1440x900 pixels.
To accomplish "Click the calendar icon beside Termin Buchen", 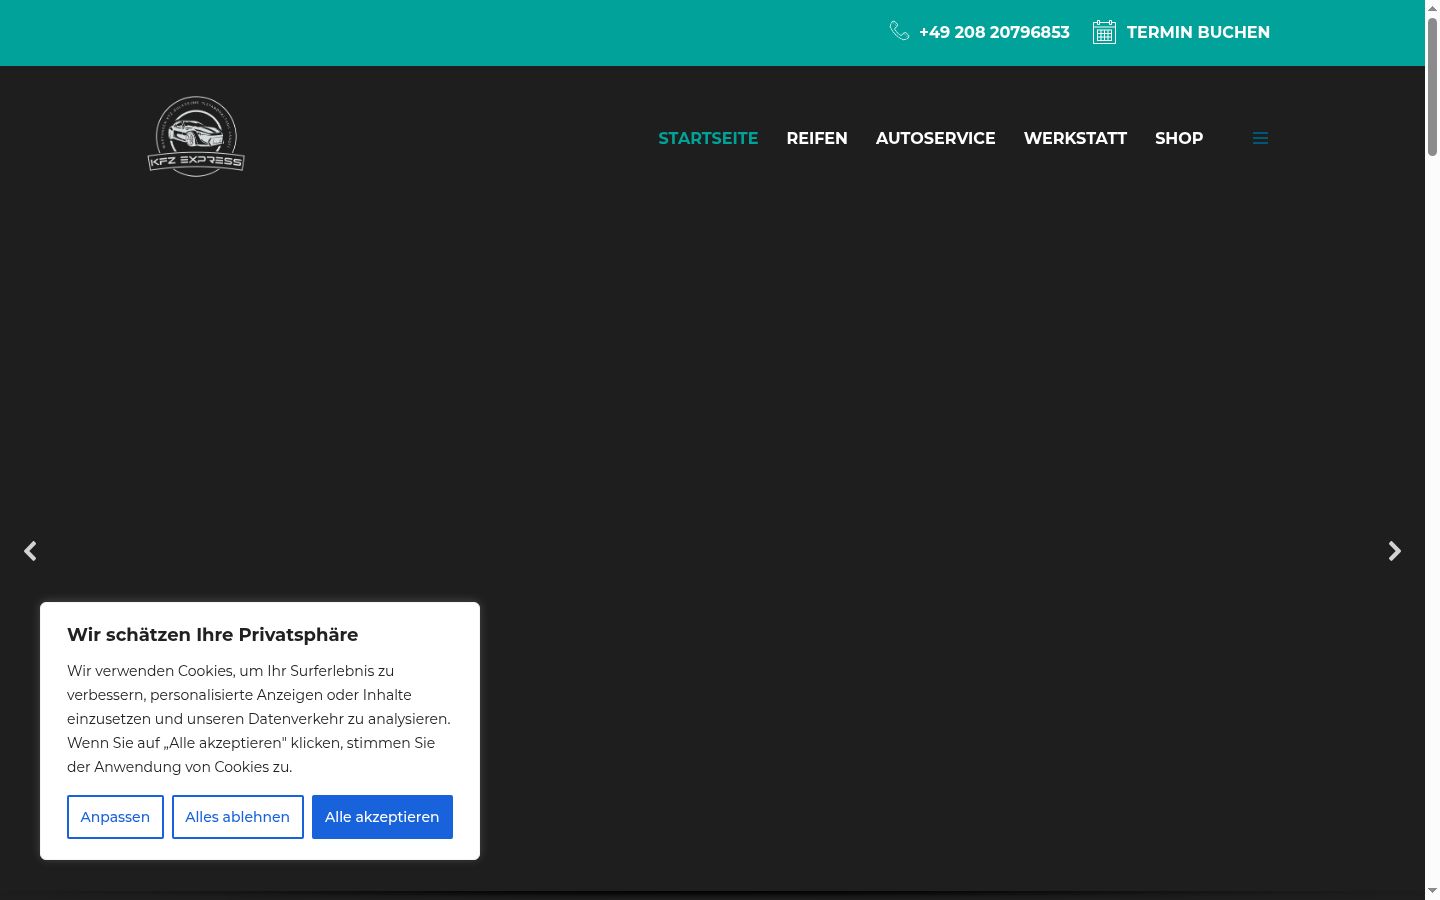I will coord(1104,32).
